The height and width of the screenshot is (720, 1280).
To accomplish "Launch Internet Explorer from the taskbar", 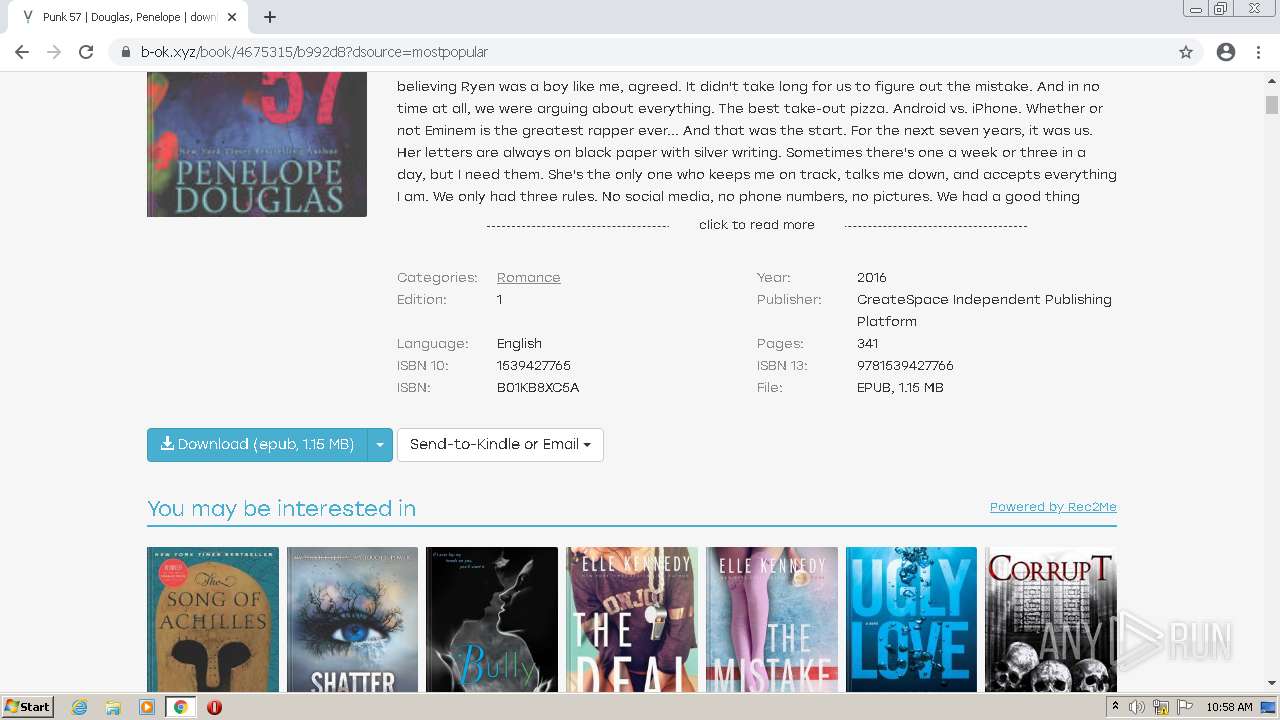I will (80, 707).
